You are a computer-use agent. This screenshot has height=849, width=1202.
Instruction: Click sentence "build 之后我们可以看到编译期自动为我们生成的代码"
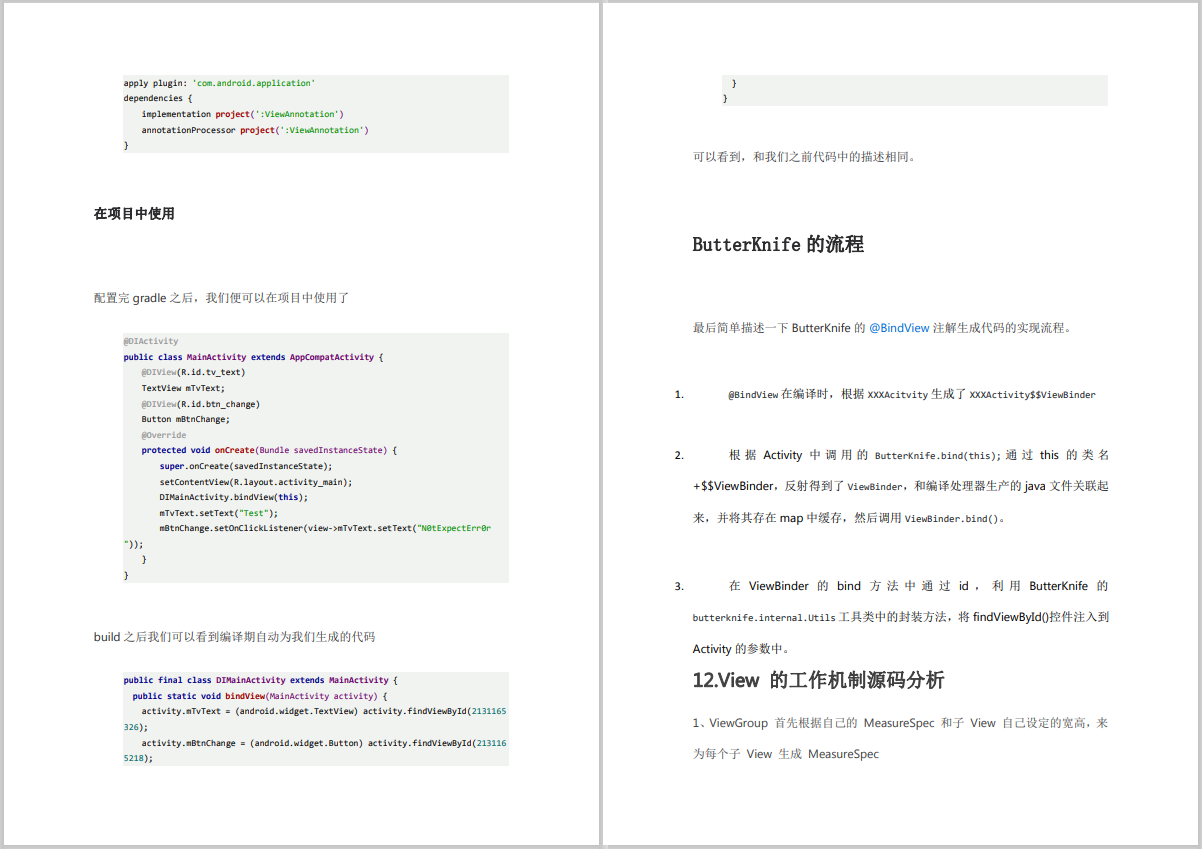pyautogui.click(x=235, y=637)
